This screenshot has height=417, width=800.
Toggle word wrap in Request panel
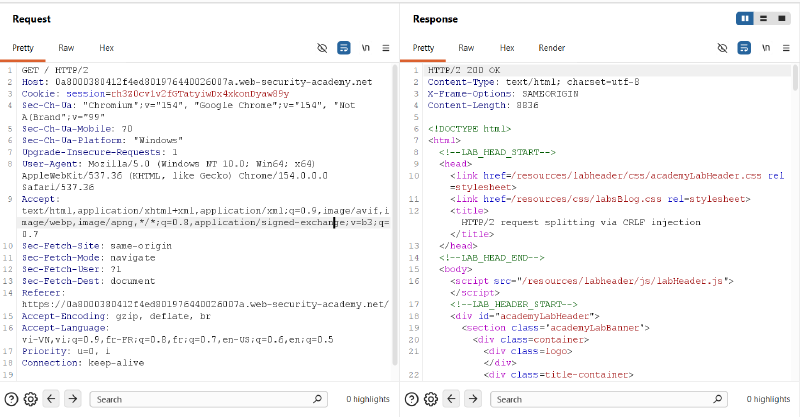(344, 48)
